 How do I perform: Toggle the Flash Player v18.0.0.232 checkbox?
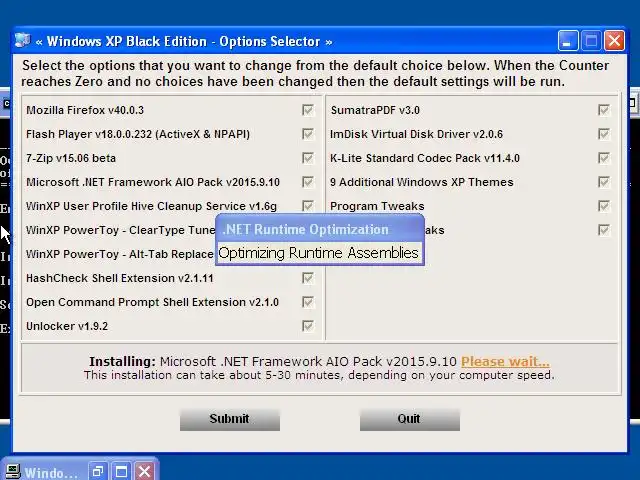(308, 134)
